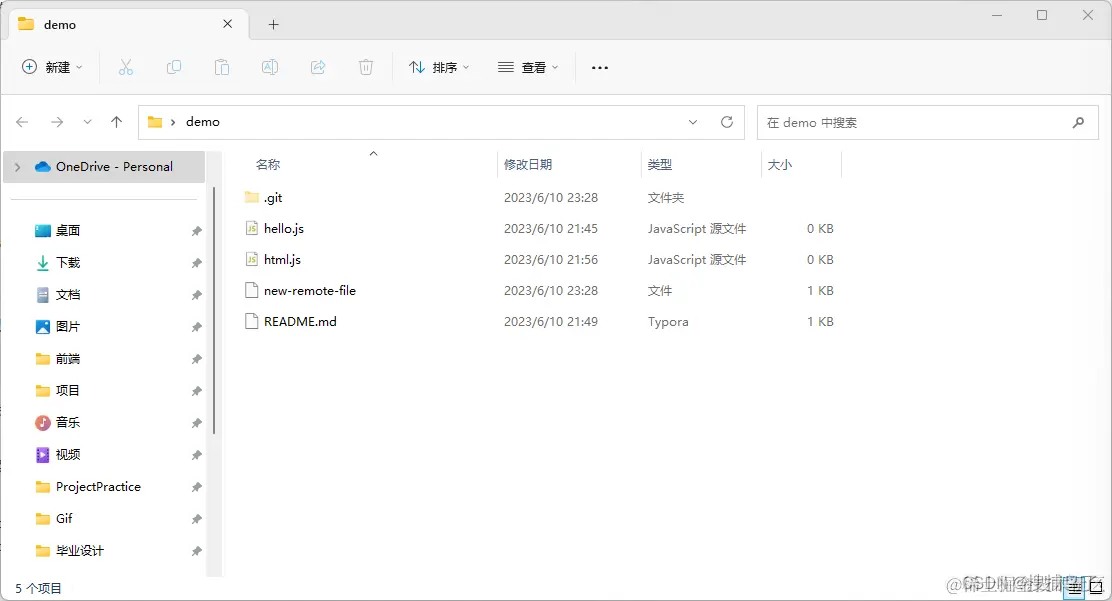Click the 5 个项目 status text

point(38,588)
